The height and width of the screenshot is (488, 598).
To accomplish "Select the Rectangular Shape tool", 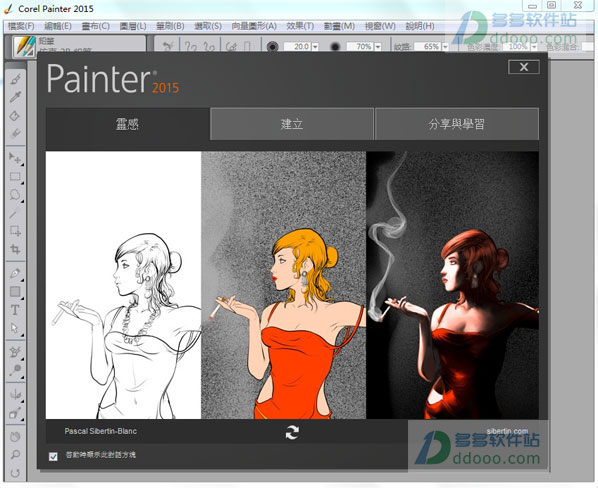I will click(x=15, y=292).
